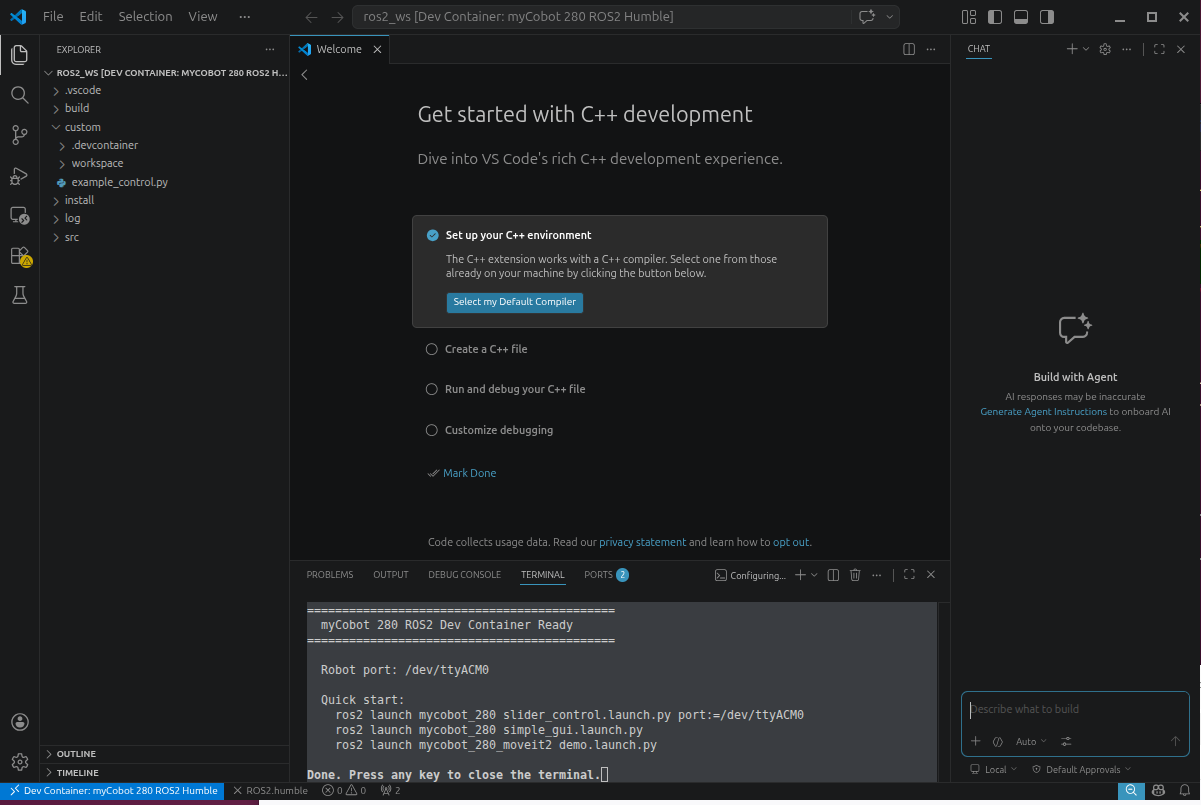The image size is (1201, 805).
Task: Click the Generate Agent Instructions link
Action: tap(1043, 412)
